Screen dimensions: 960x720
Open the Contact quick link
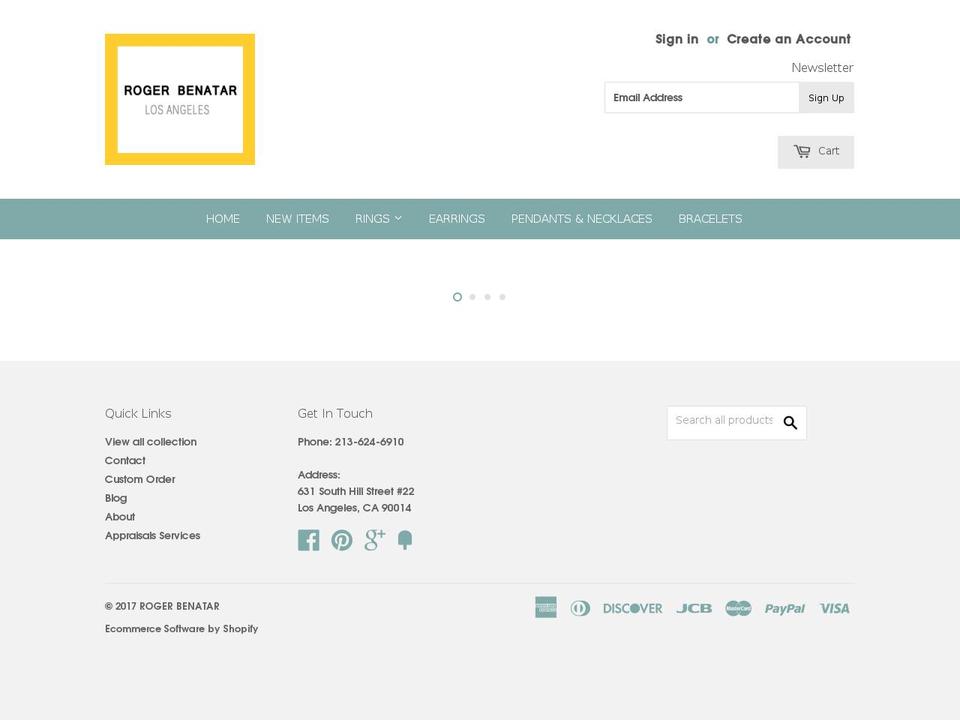pos(125,460)
